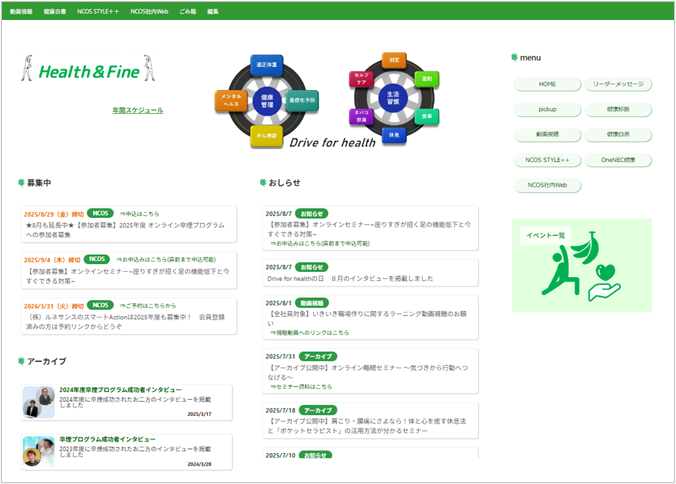Click the イベント一覧 banner image

point(581,266)
